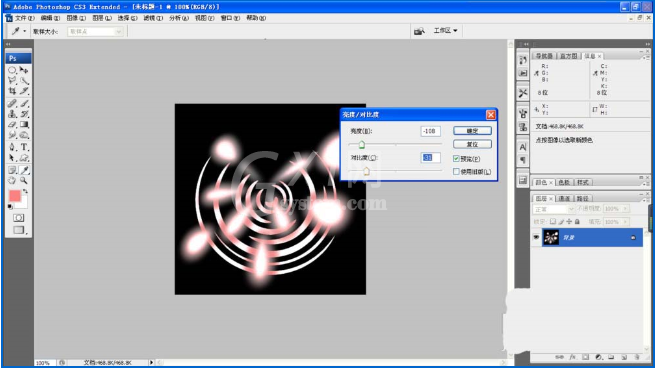This screenshot has height=369, width=655.
Task: Open the Workspace dropdown
Action: tap(445, 31)
